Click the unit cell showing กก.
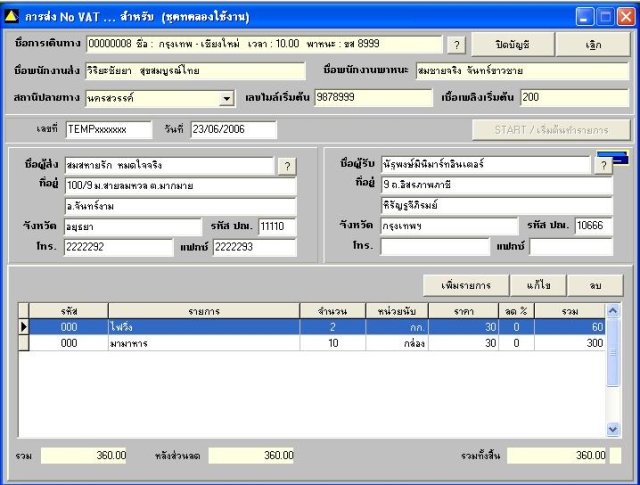This screenshot has width=640, height=485. [397, 327]
